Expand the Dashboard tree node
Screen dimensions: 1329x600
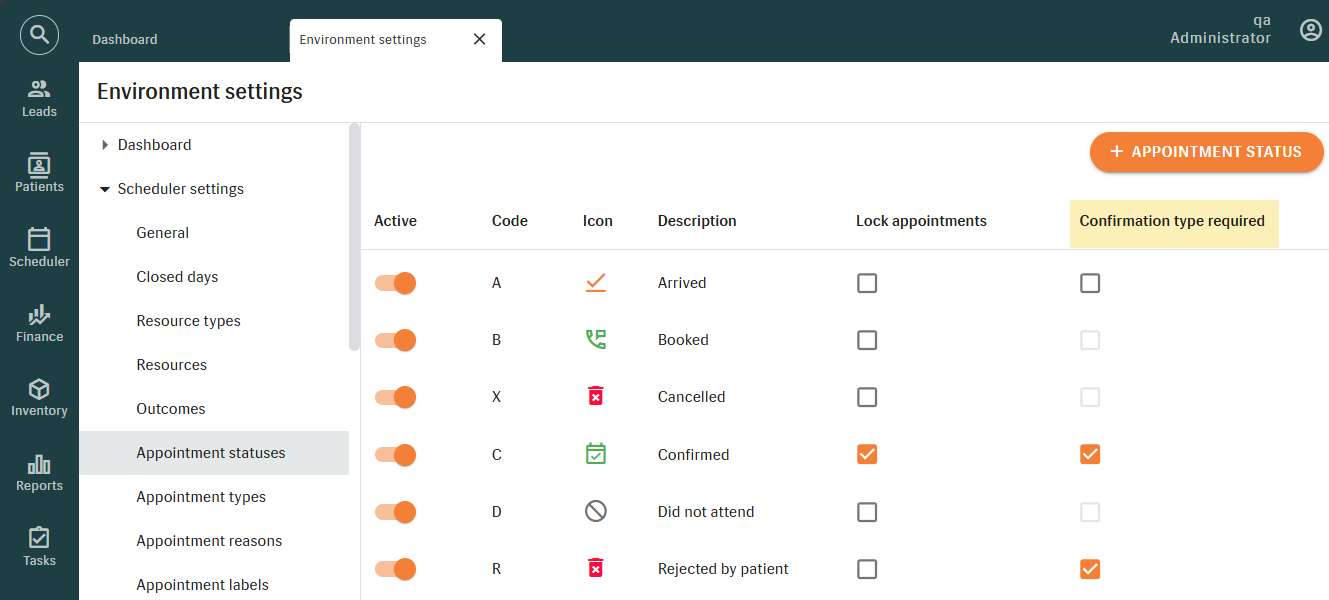pos(105,145)
